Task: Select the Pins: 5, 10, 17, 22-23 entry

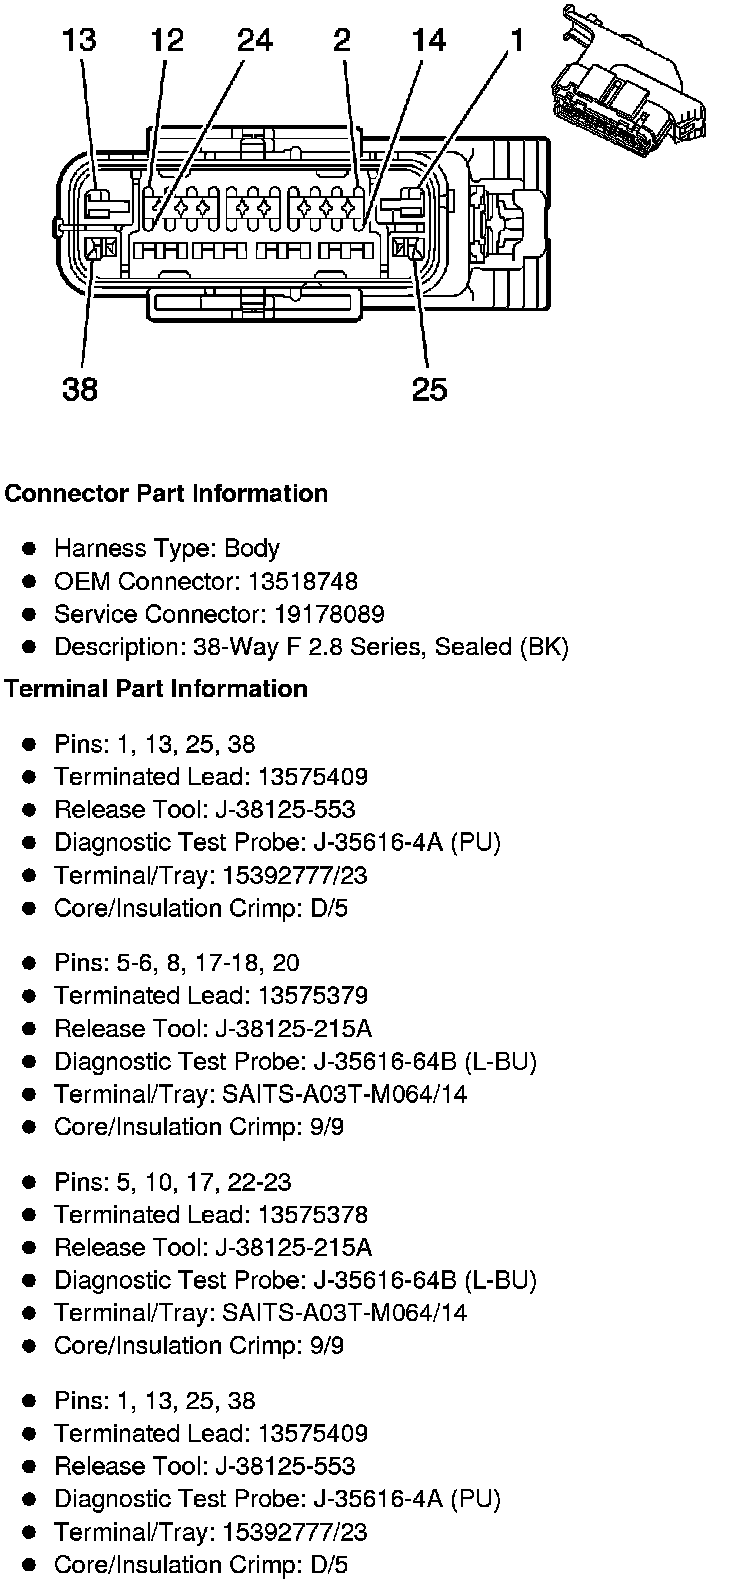Action: [x=172, y=1182]
